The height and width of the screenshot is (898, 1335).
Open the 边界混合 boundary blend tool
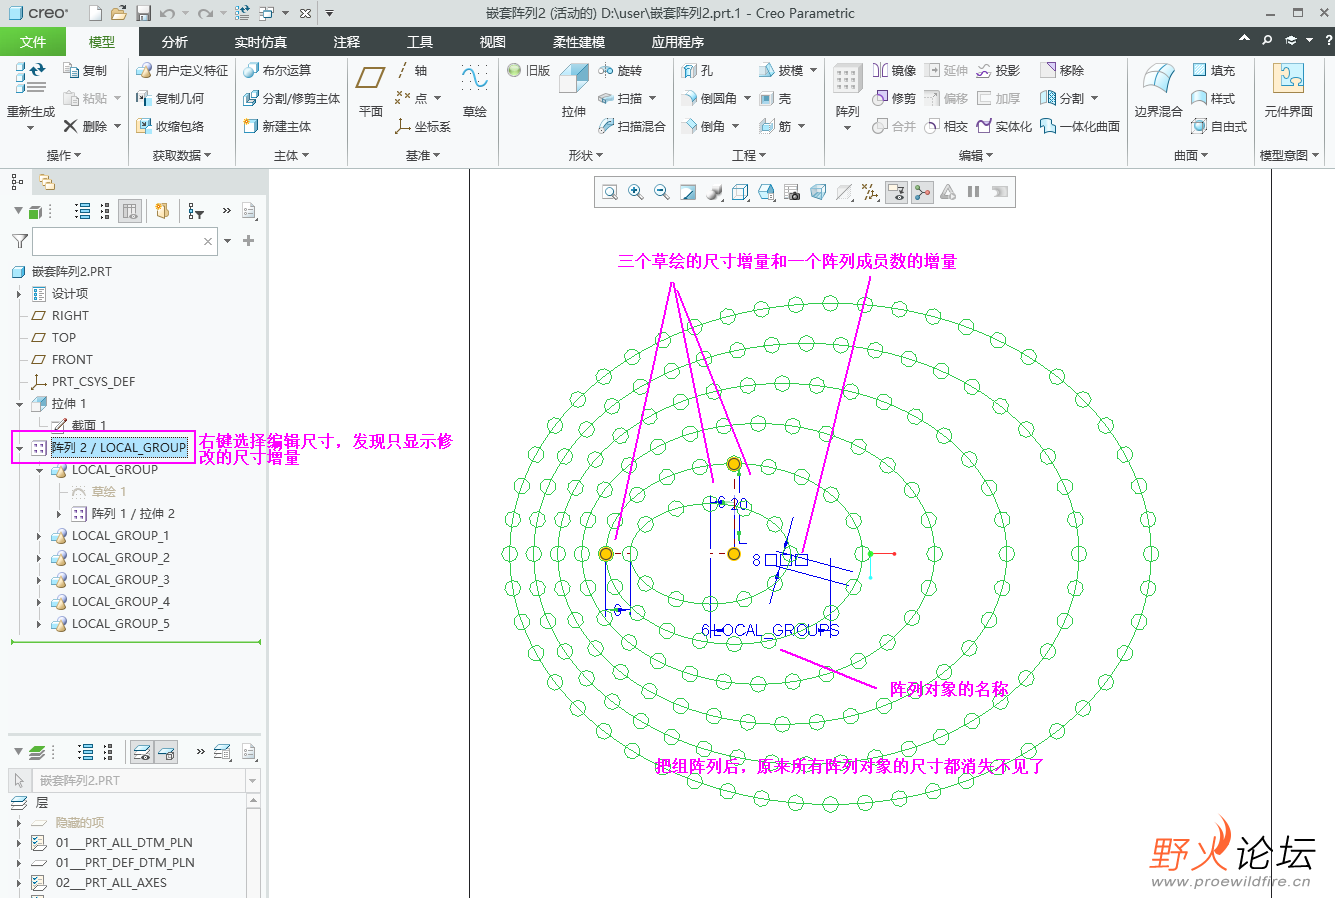pos(1158,90)
